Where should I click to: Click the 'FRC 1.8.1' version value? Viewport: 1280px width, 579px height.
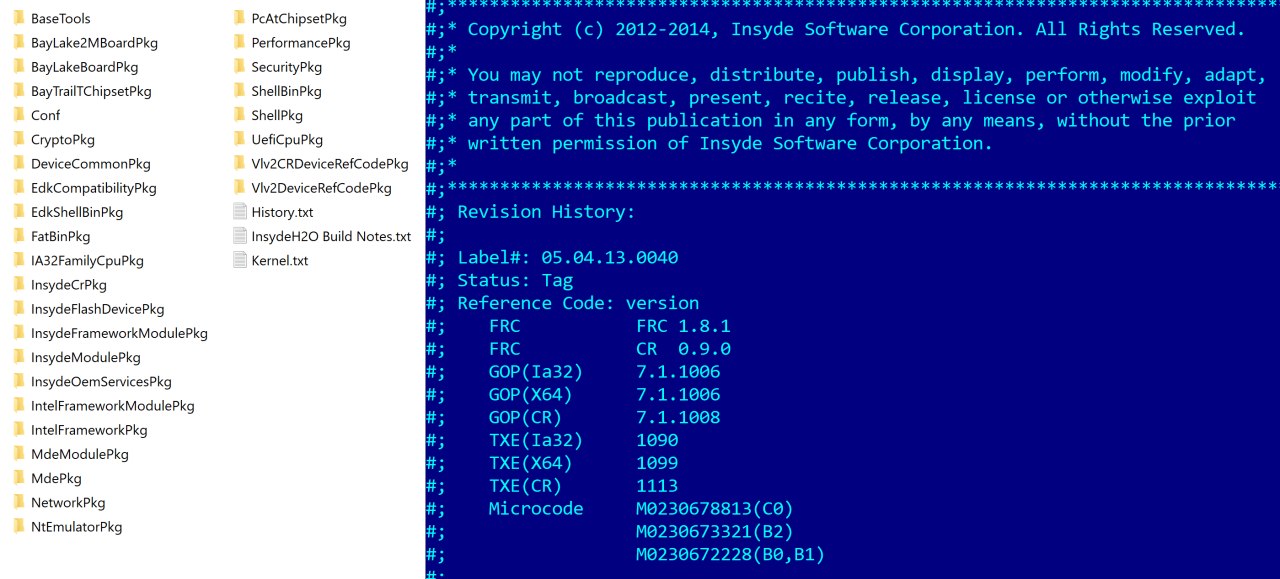click(x=683, y=326)
